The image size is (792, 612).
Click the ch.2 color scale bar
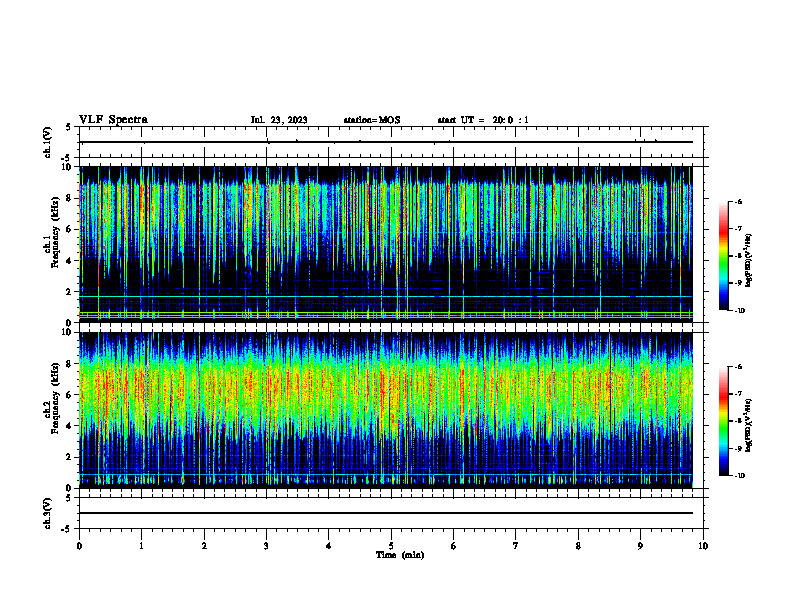click(723, 421)
